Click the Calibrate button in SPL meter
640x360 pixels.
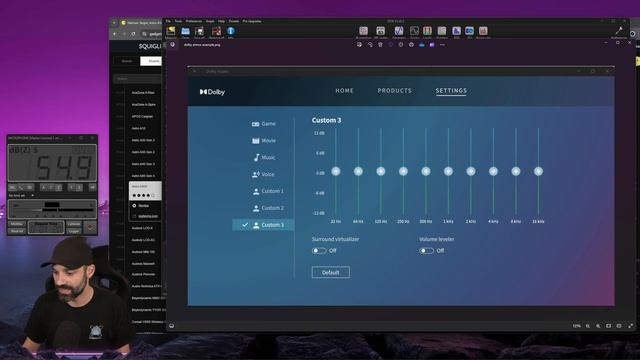pyautogui.click(x=74, y=224)
